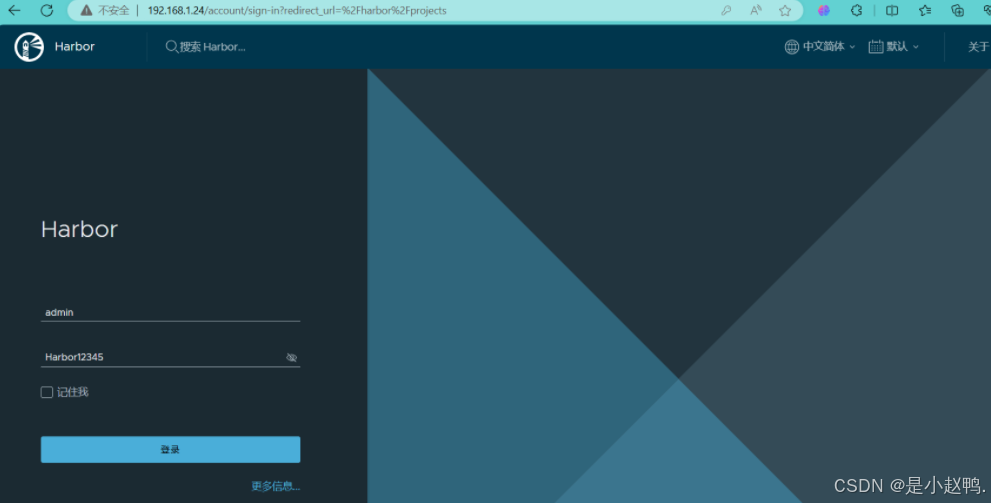This screenshot has height=504, width=991.
Task: Bookmark page with the star icon
Action: pos(785,10)
